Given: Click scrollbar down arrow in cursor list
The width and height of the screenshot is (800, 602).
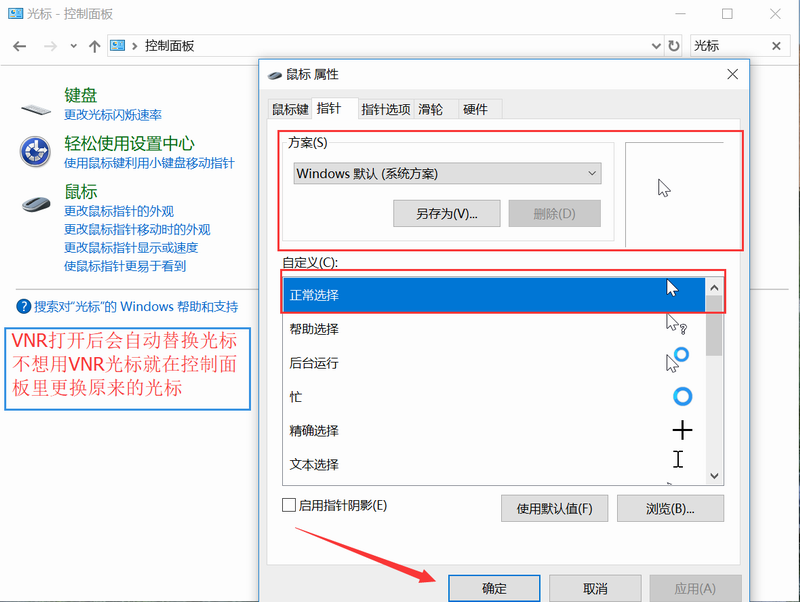Looking at the screenshot, I should coord(714,477).
